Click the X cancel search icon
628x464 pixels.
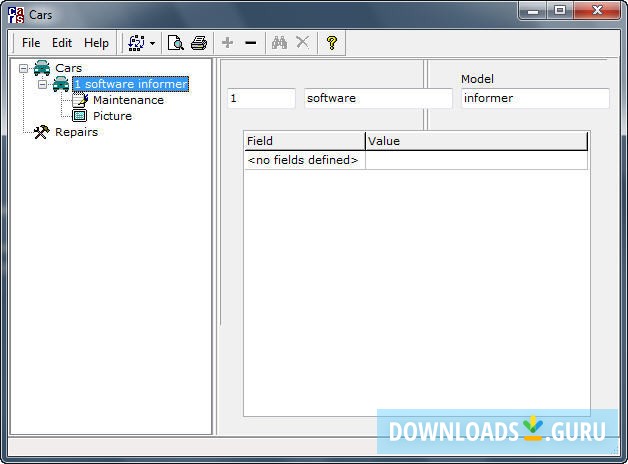click(x=302, y=42)
